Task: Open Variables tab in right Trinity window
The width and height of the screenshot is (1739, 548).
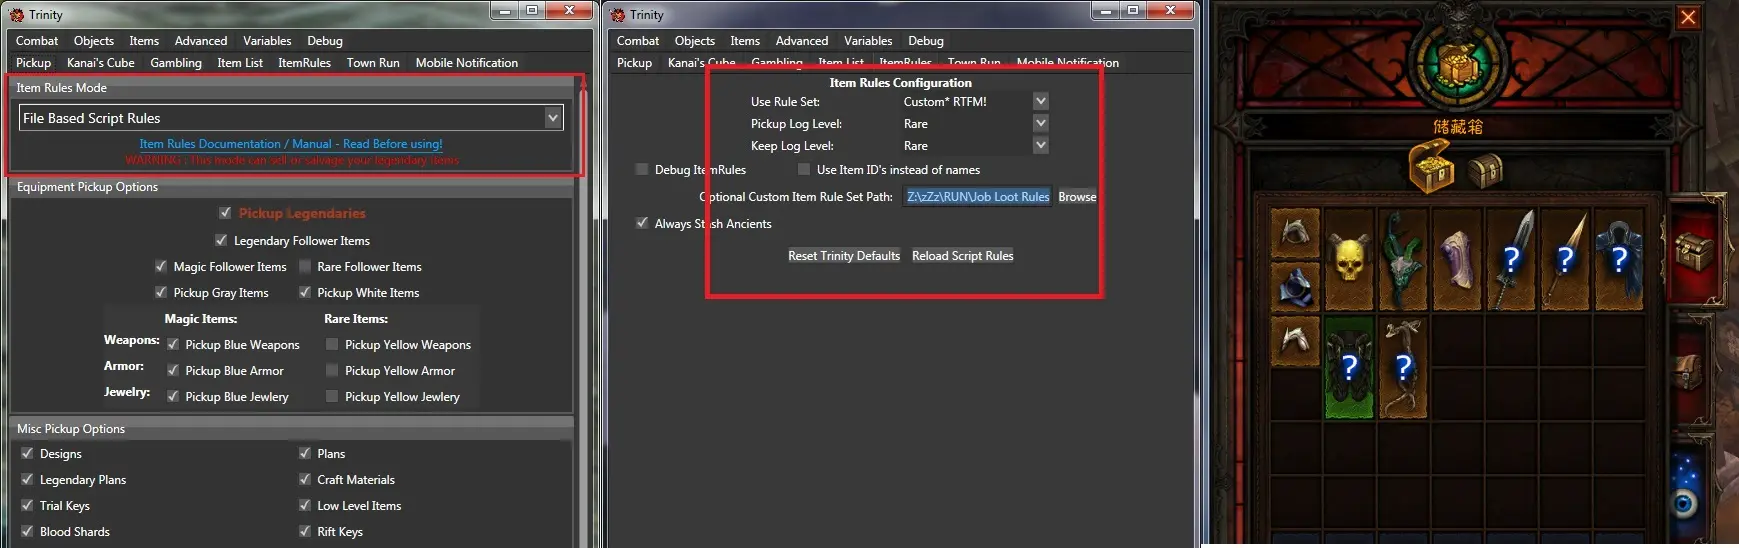Action: tap(868, 41)
